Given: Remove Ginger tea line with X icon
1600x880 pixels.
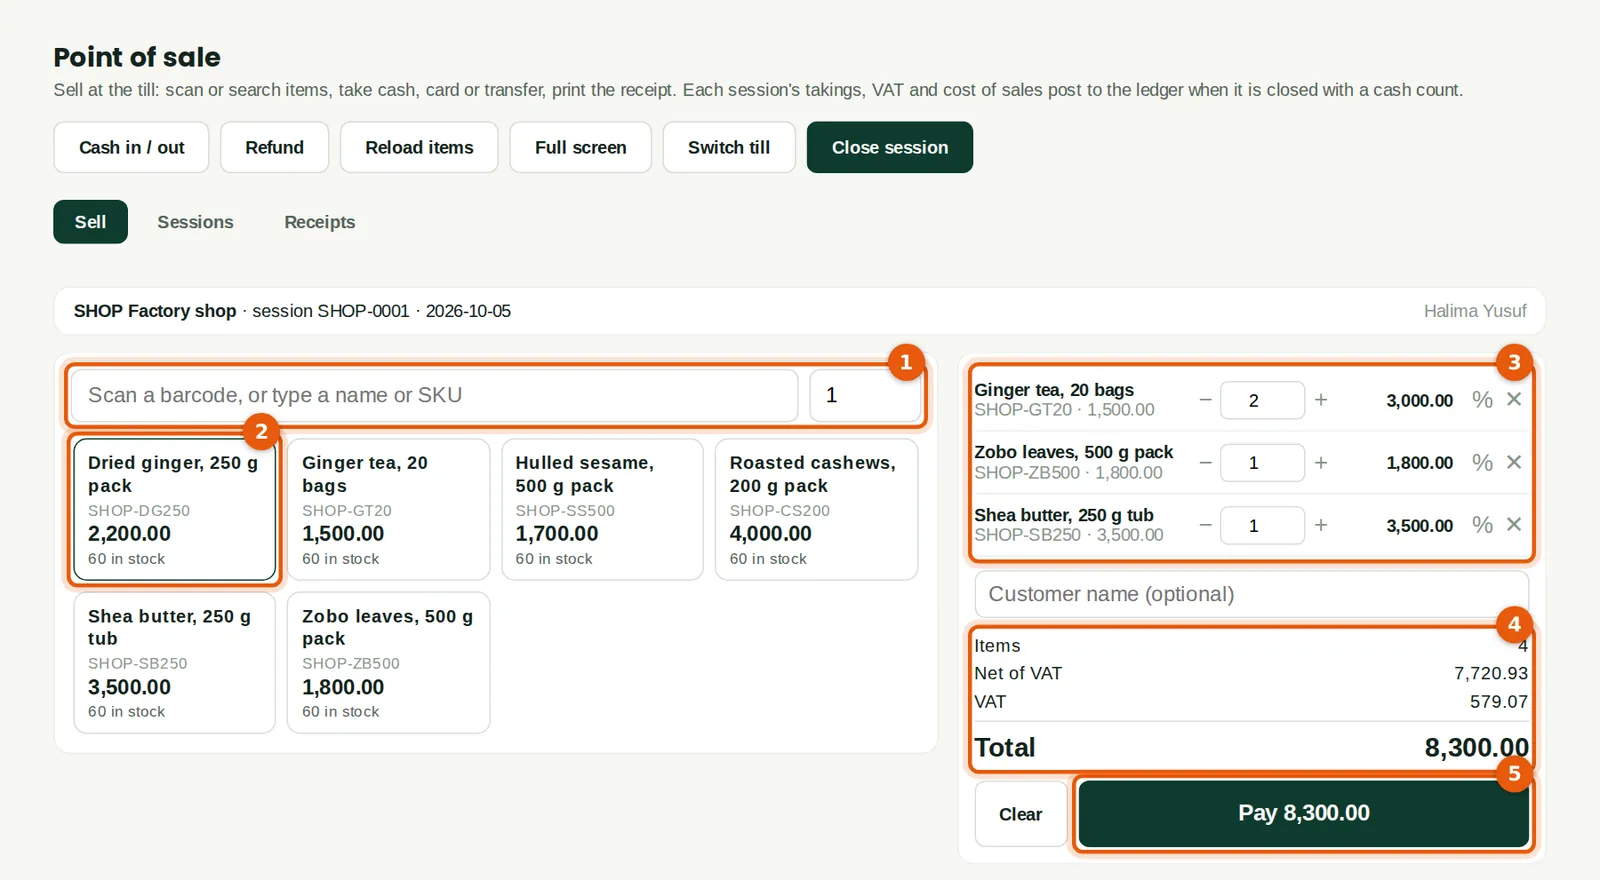Looking at the screenshot, I should click(1514, 399).
